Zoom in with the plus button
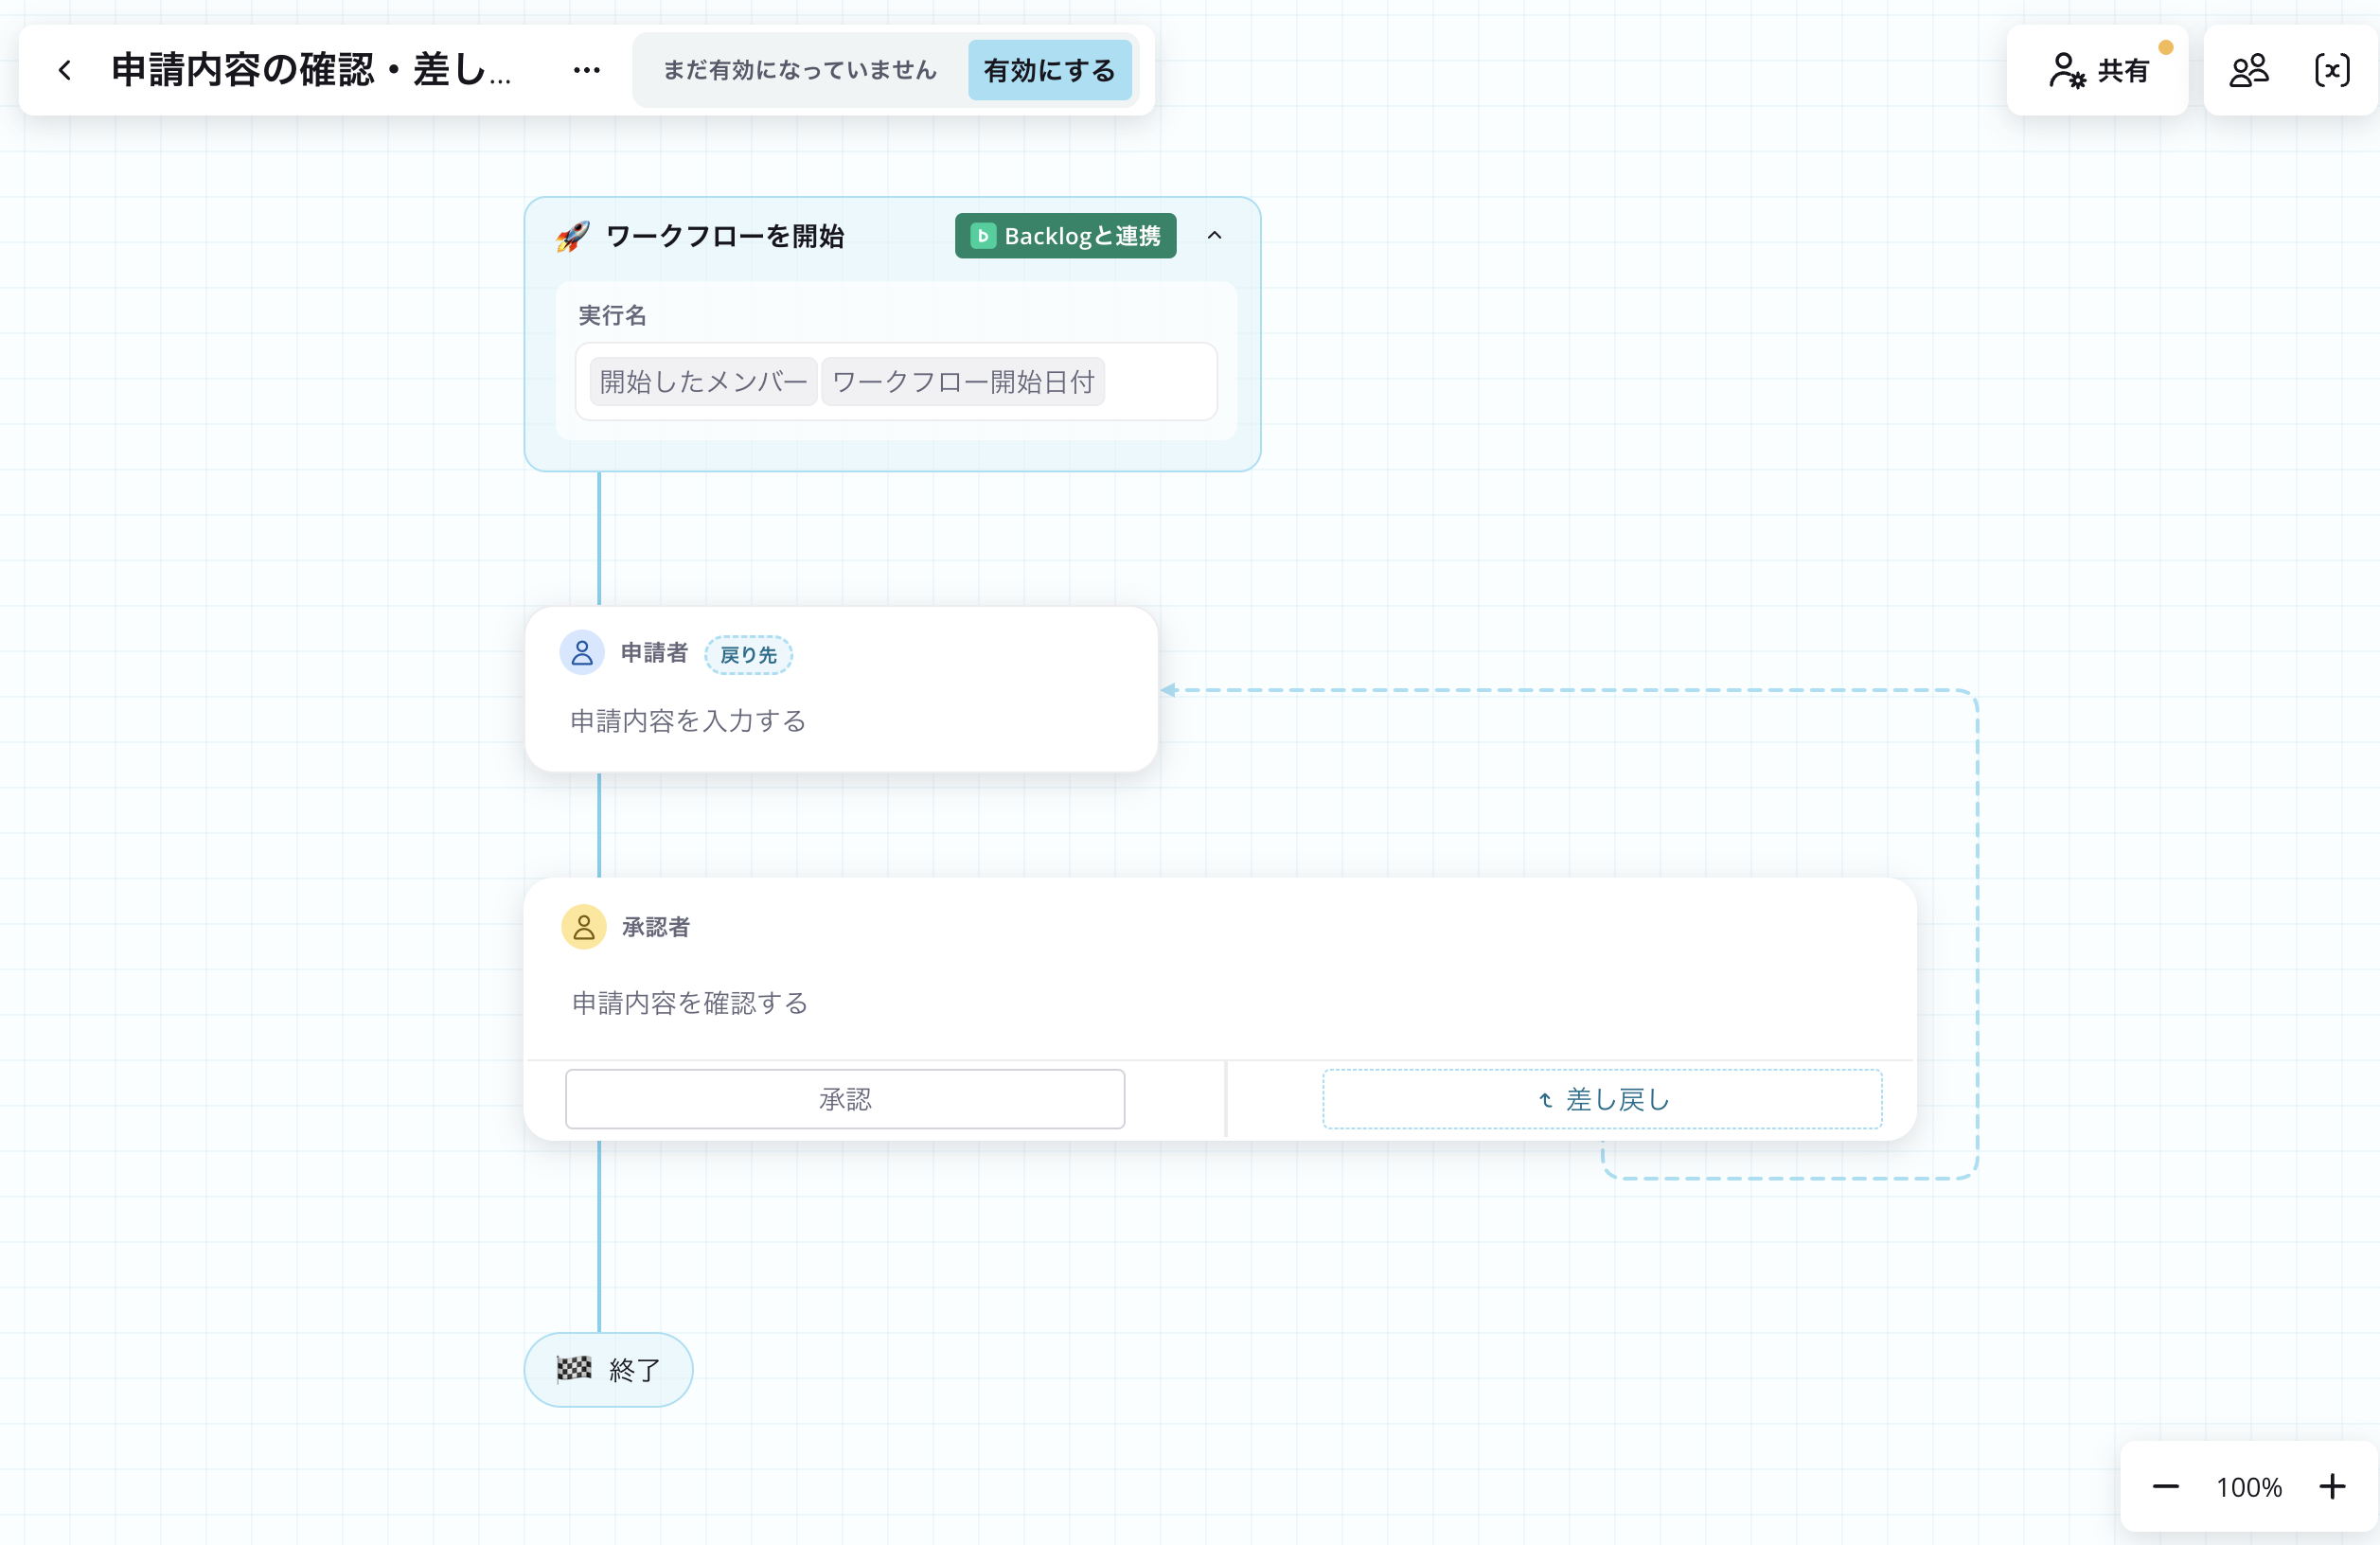2380x1545 pixels. tap(2332, 1487)
